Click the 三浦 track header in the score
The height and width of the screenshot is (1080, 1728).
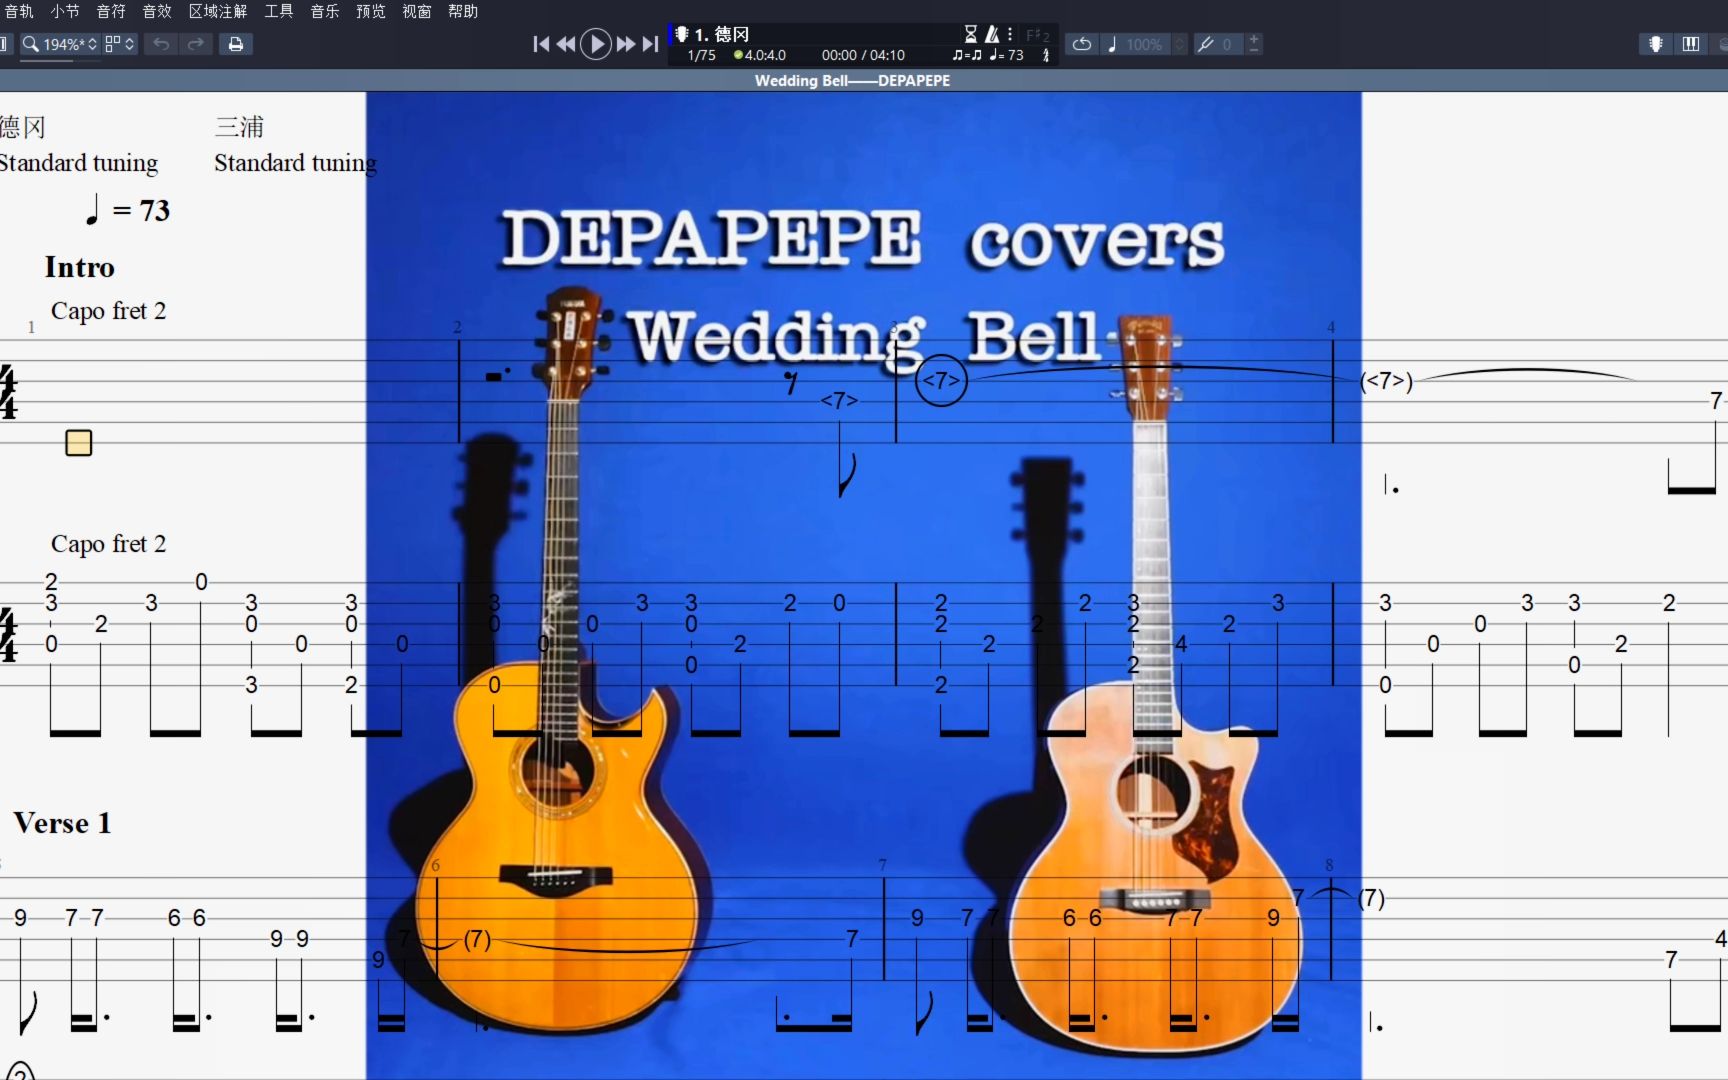239,127
